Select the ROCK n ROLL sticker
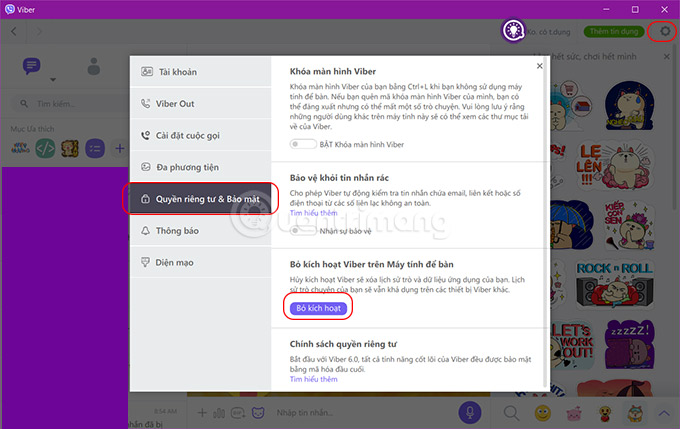 [614, 285]
